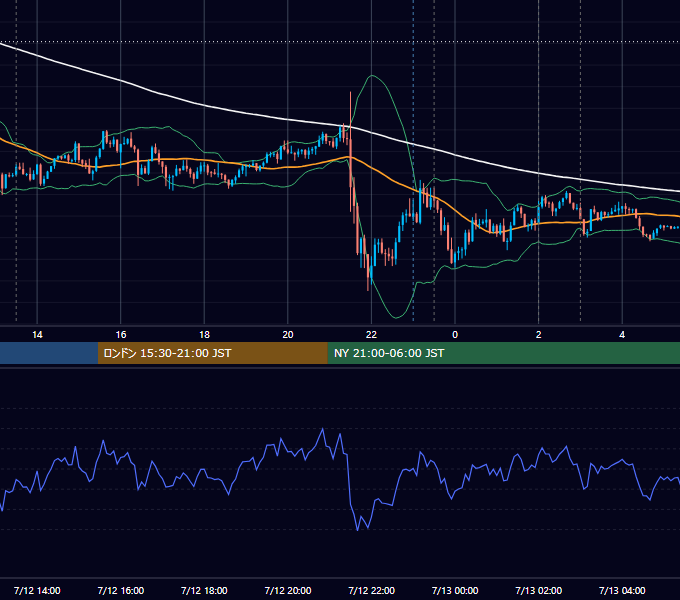Screen dimensions: 680x600
Task: Click the hour label 22 on the upper axis
Action: point(371,335)
